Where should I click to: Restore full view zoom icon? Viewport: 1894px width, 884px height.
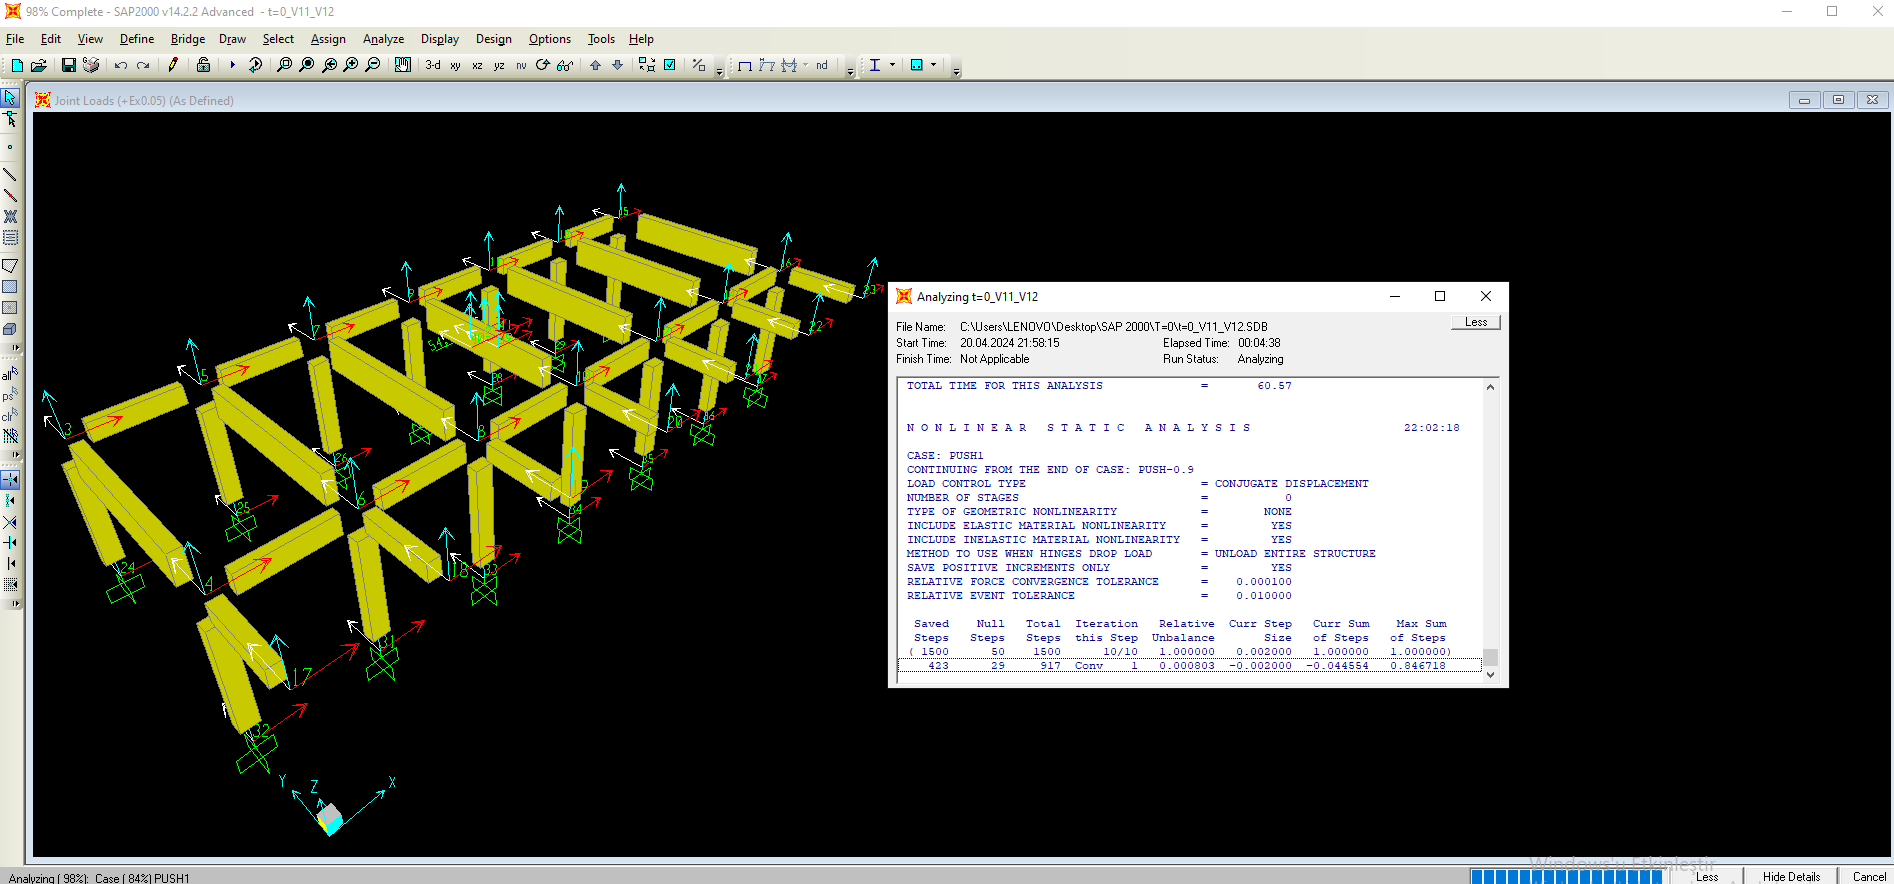(x=307, y=65)
